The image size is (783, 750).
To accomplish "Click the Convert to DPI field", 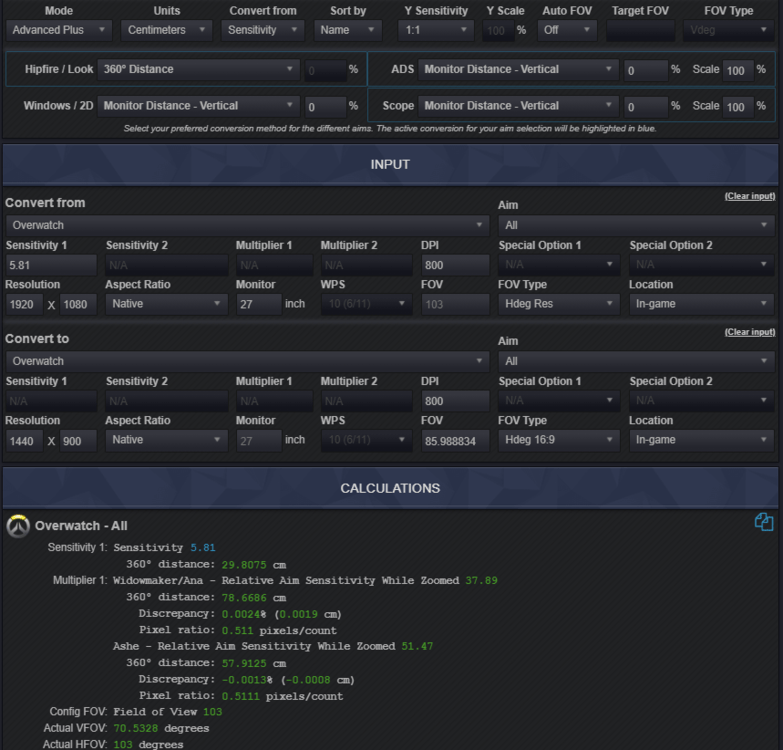I will click(455, 401).
